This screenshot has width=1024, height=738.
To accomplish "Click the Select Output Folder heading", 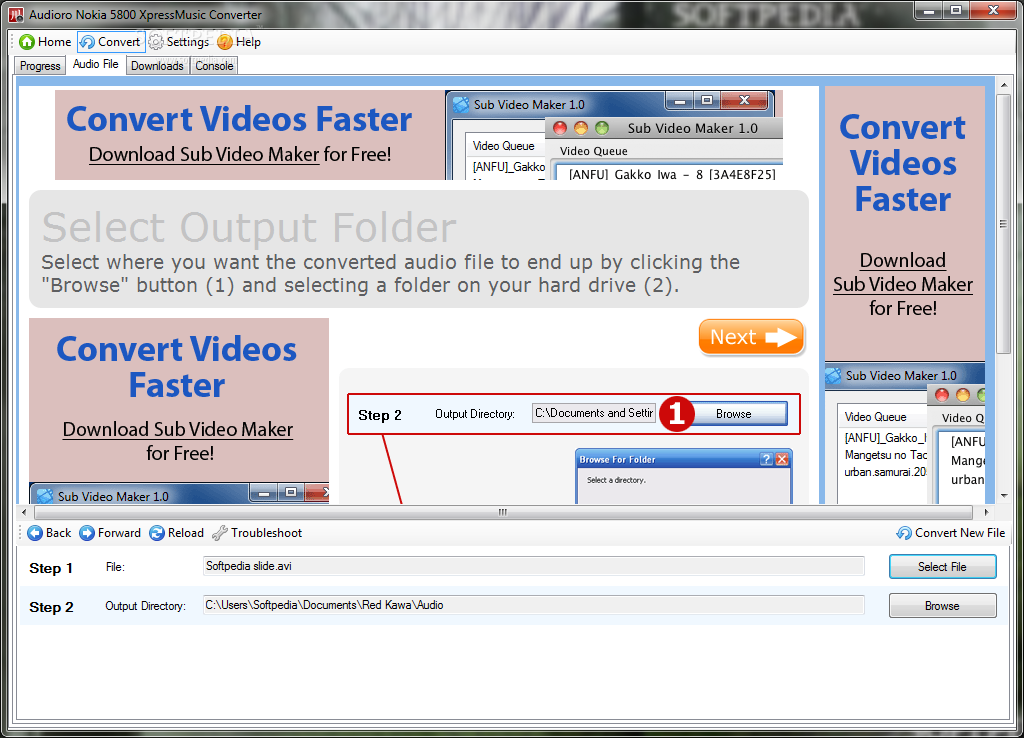I will pos(249,227).
